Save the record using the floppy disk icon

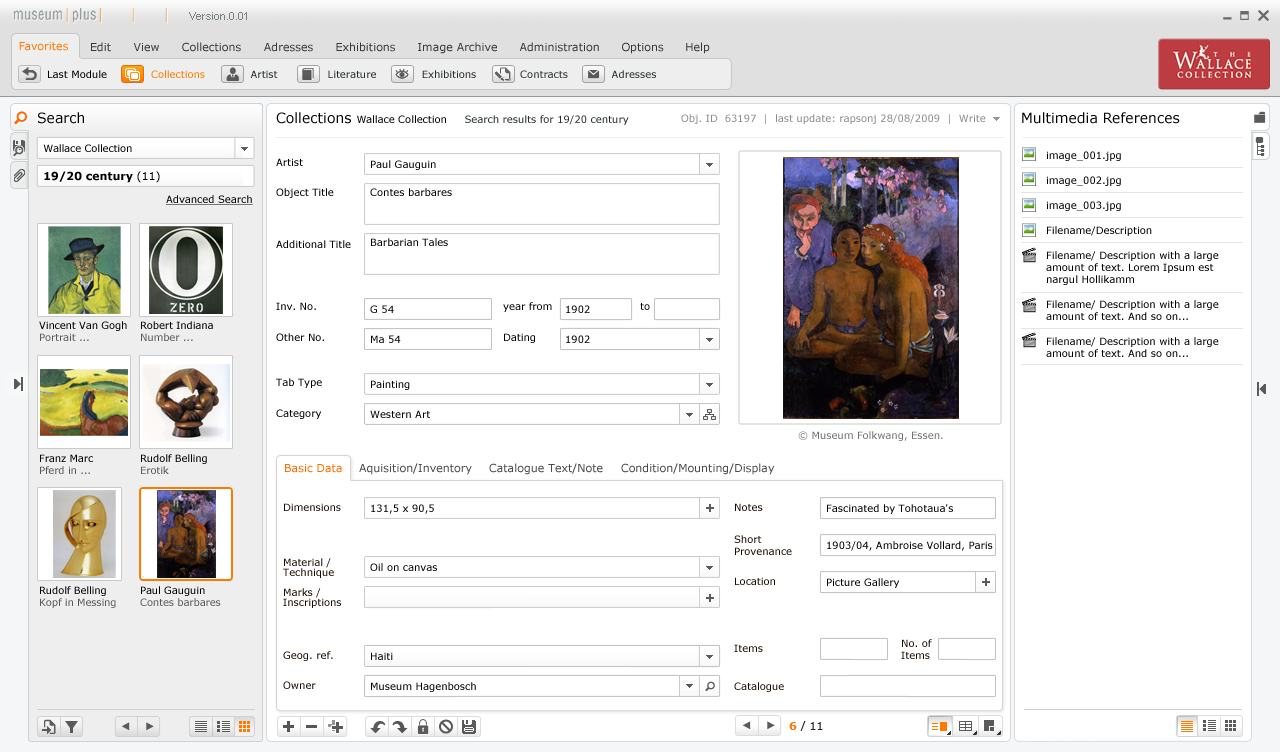(469, 727)
